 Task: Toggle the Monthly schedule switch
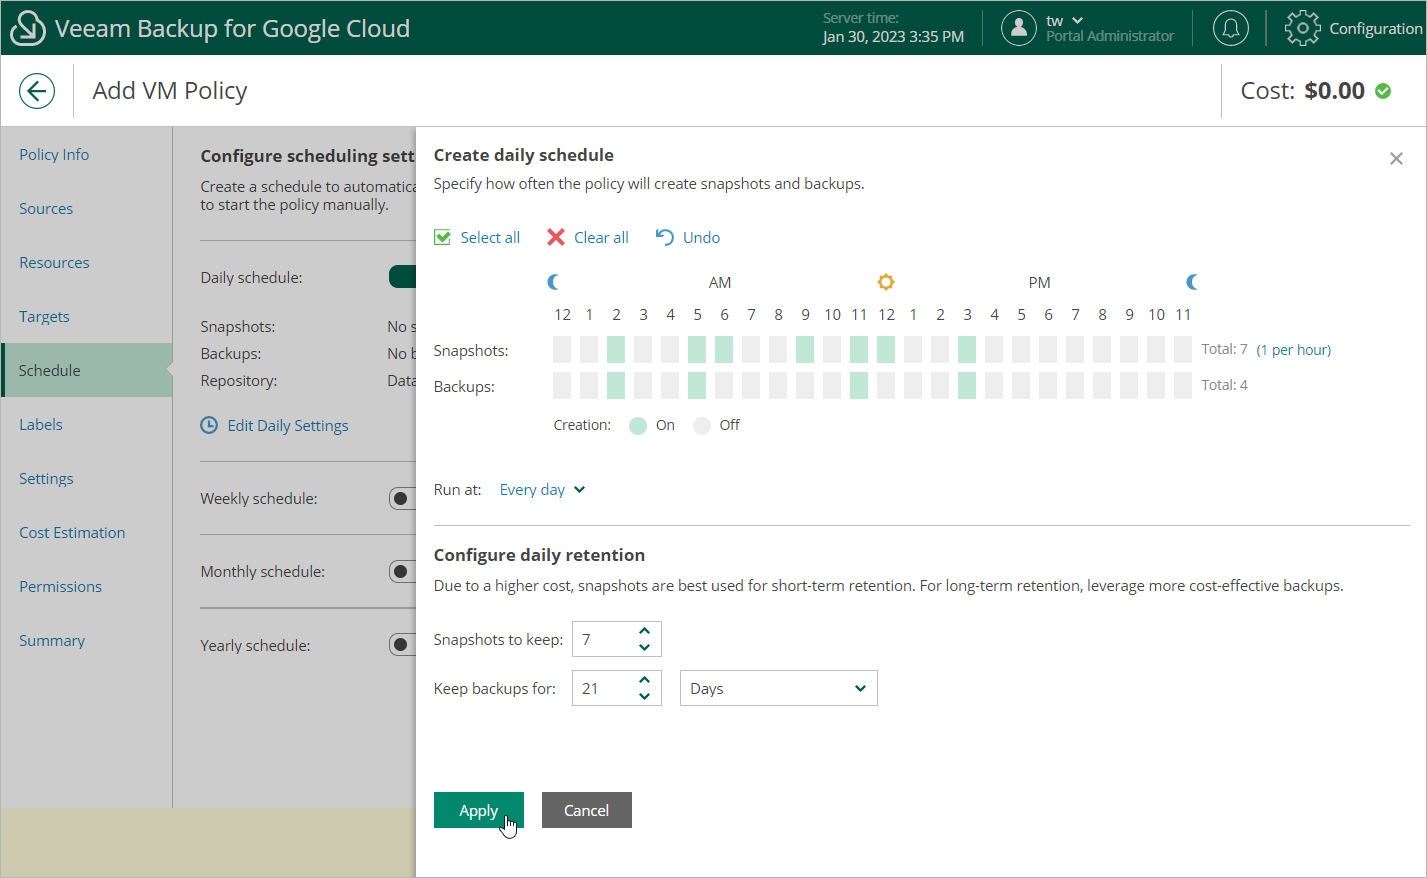coord(402,571)
